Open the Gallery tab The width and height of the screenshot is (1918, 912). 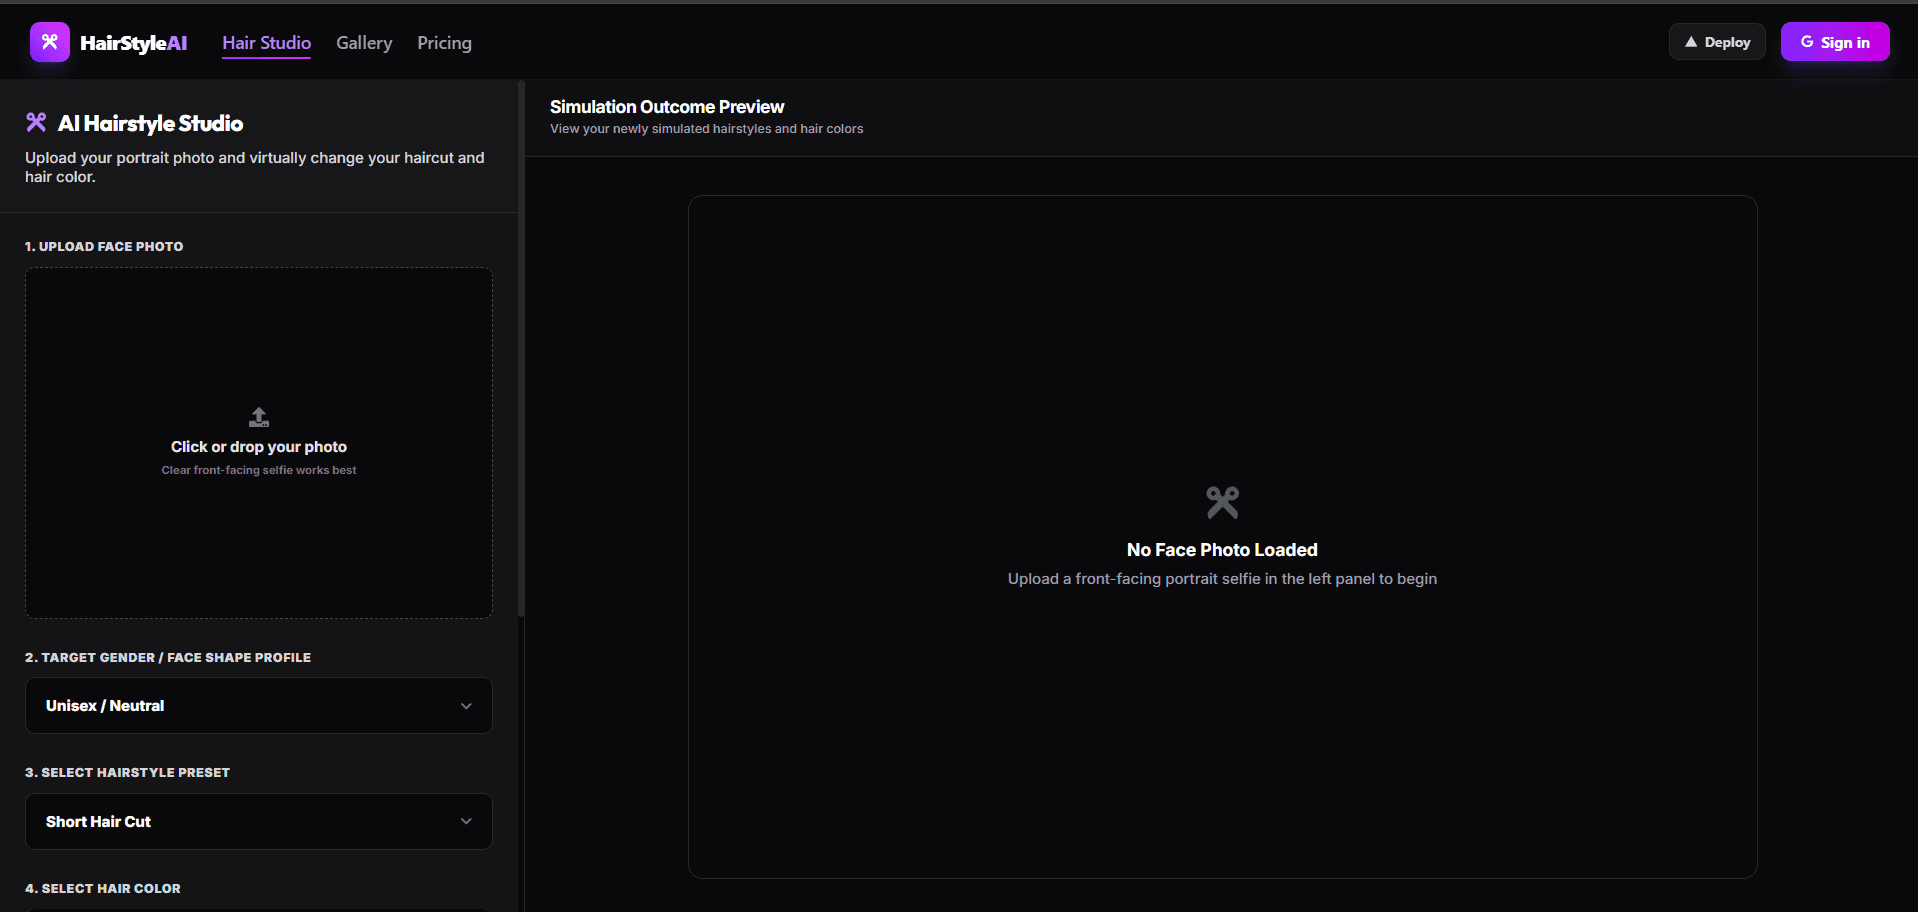click(364, 43)
